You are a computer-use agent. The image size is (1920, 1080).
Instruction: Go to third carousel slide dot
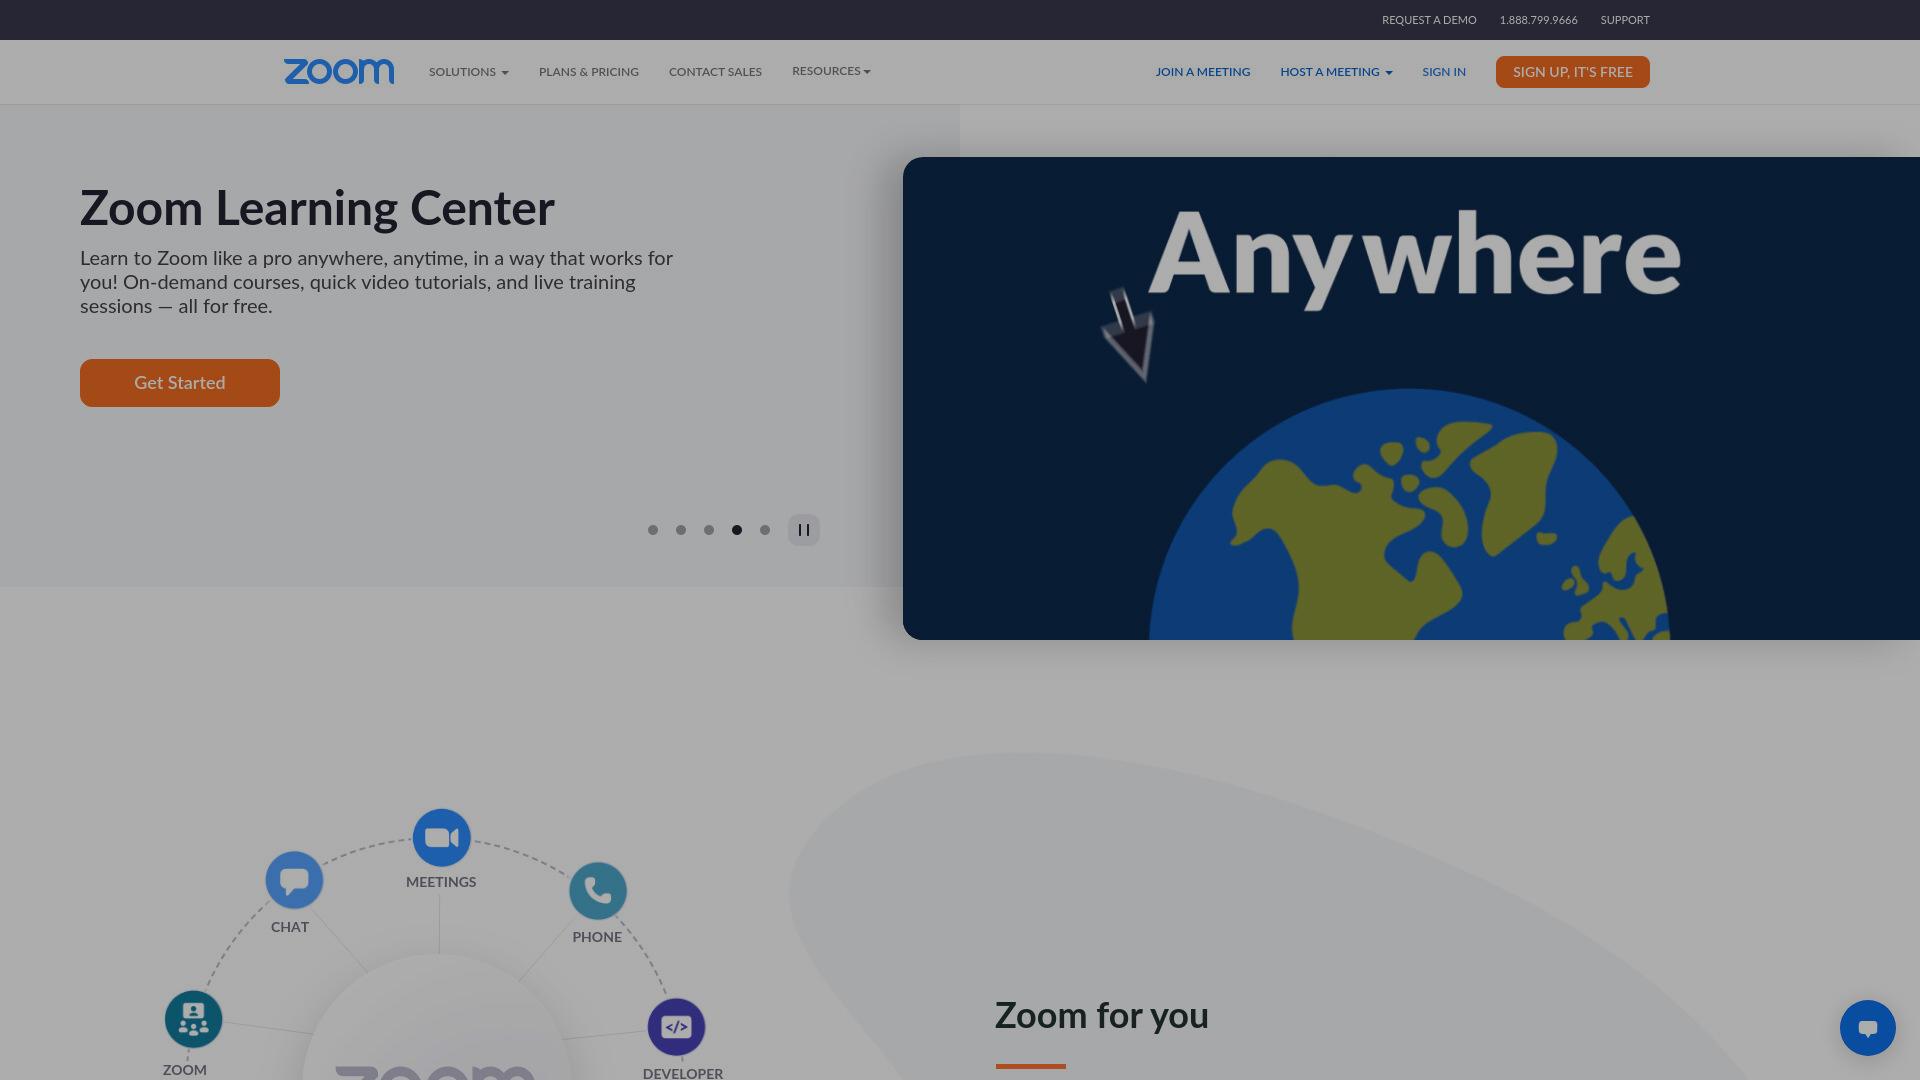click(709, 530)
